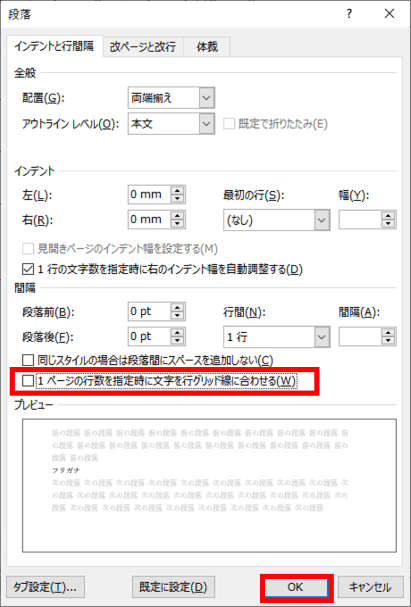Click the 既定に設定 button
The width and height of the screenshot is (411, 607).
(173, 587)
